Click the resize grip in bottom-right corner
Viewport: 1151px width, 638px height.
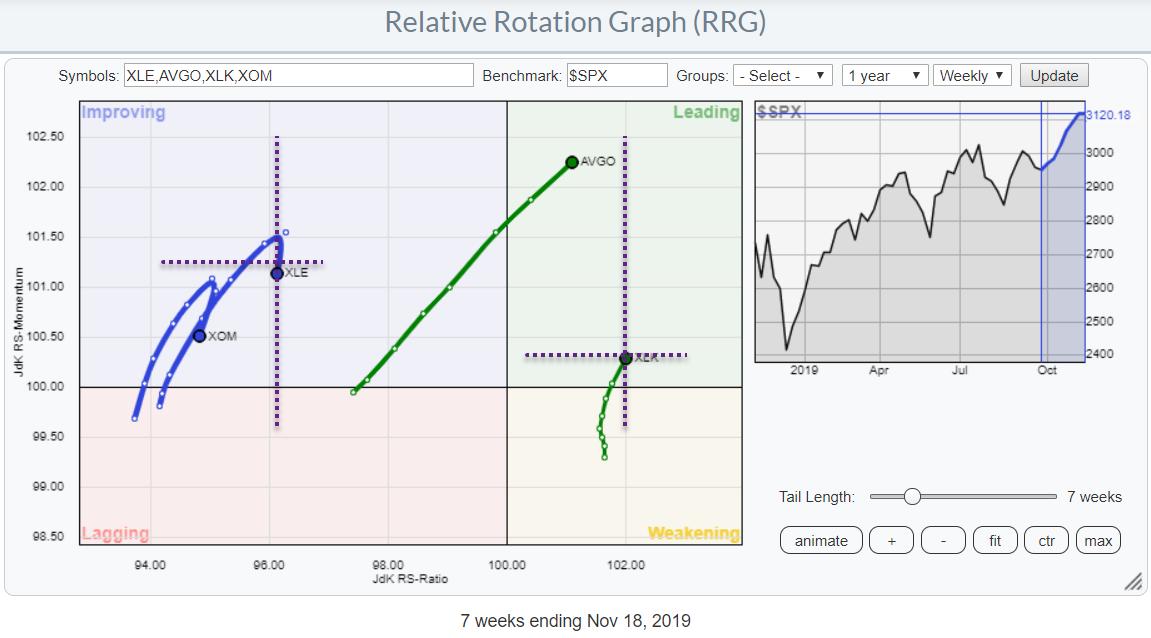tap(1132, 582)
